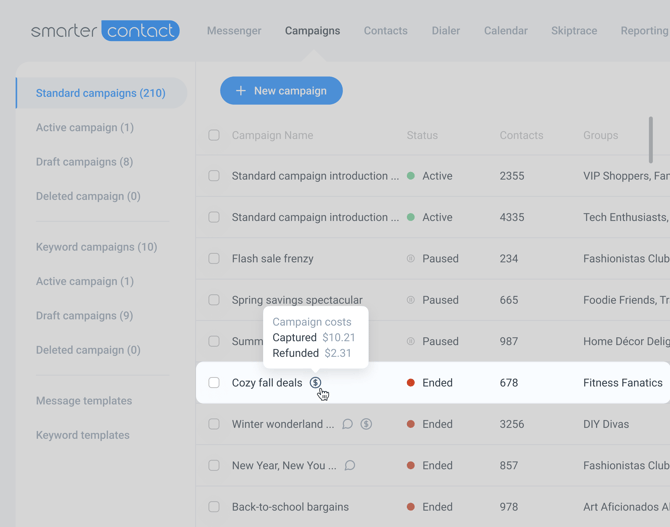Go to the Contacts tab

(385, 31)
